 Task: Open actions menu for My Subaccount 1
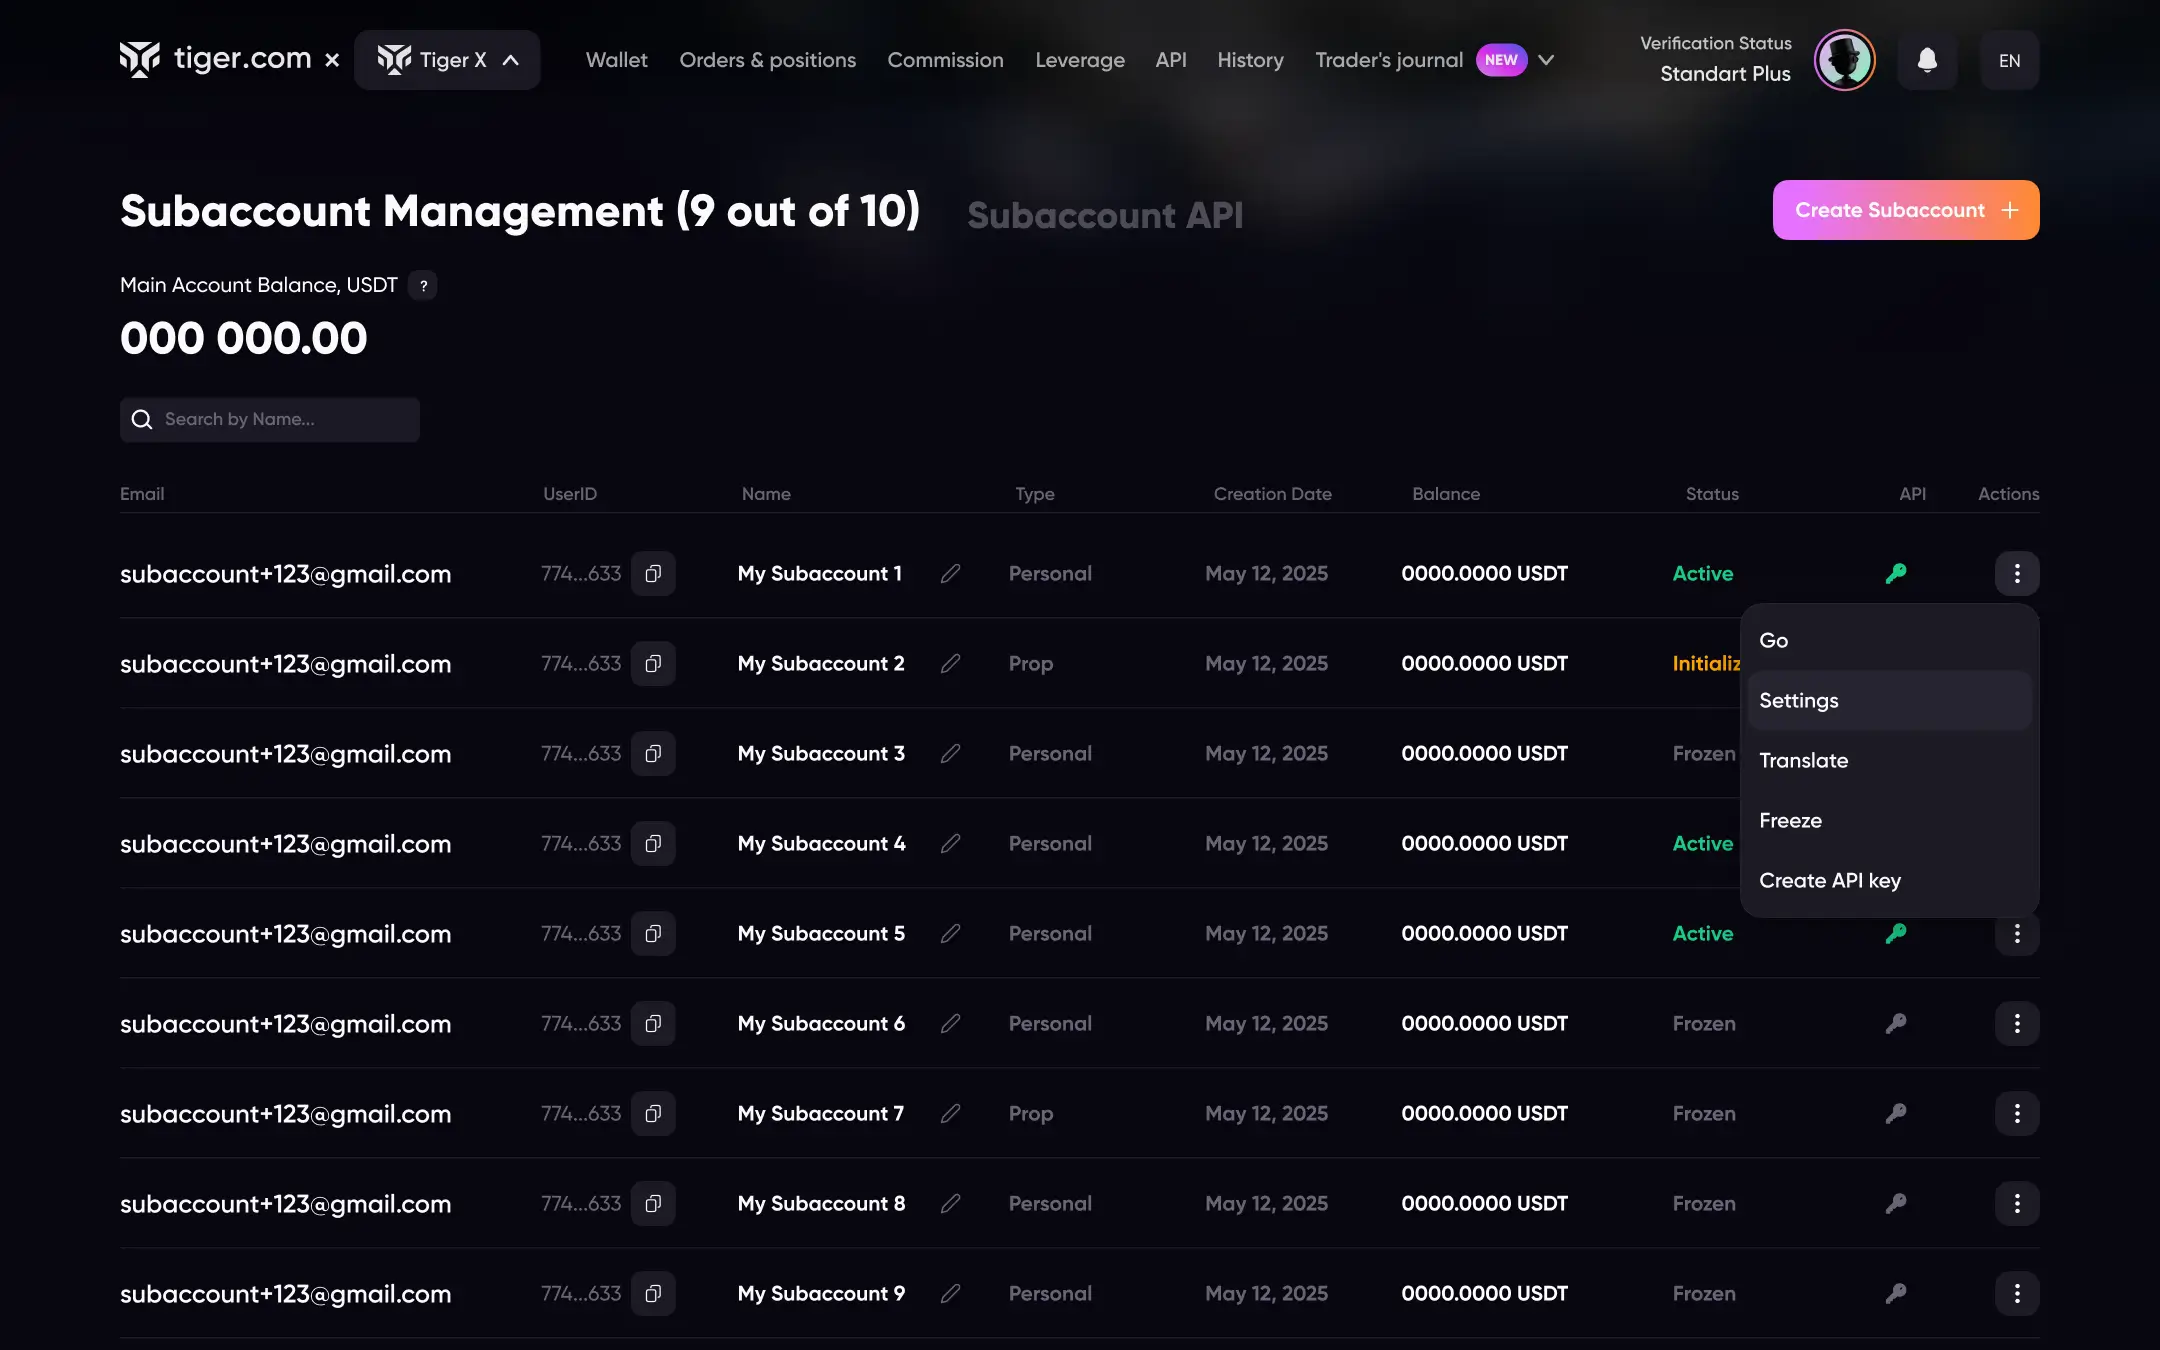(x=2016, y=574)
